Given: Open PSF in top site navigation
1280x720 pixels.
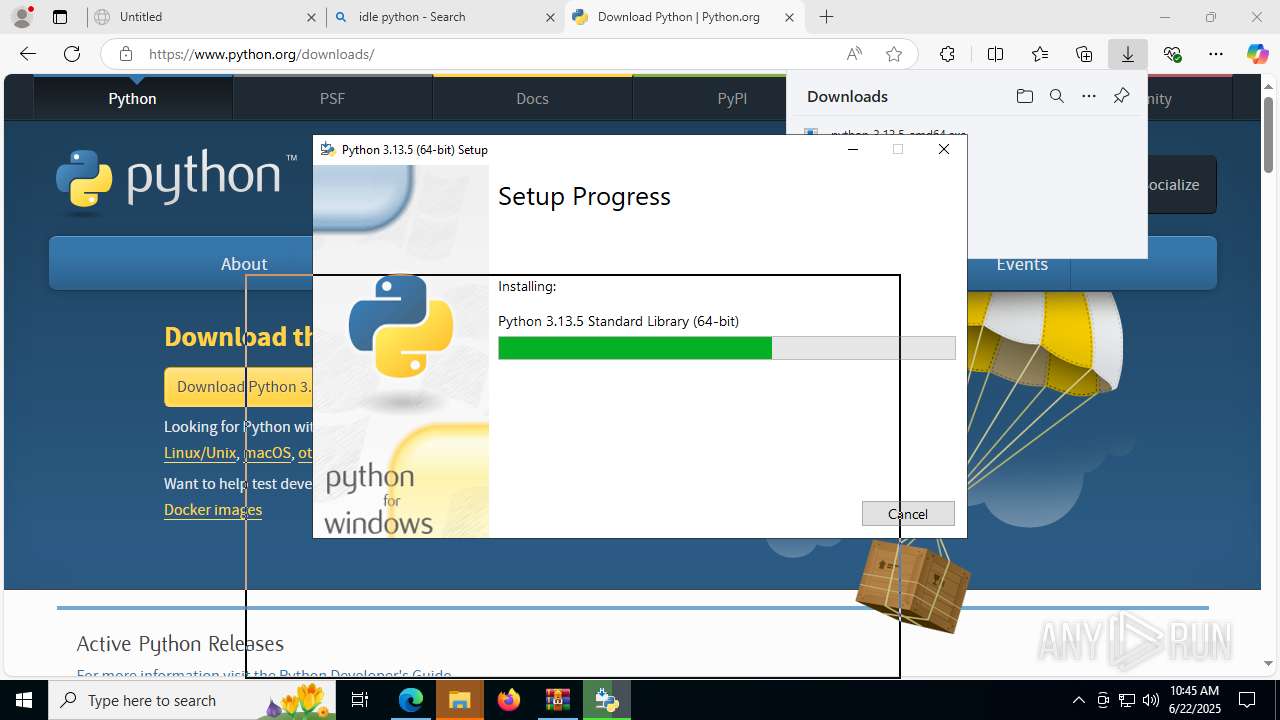Looking at the screenshot, I should coord(332,98).
